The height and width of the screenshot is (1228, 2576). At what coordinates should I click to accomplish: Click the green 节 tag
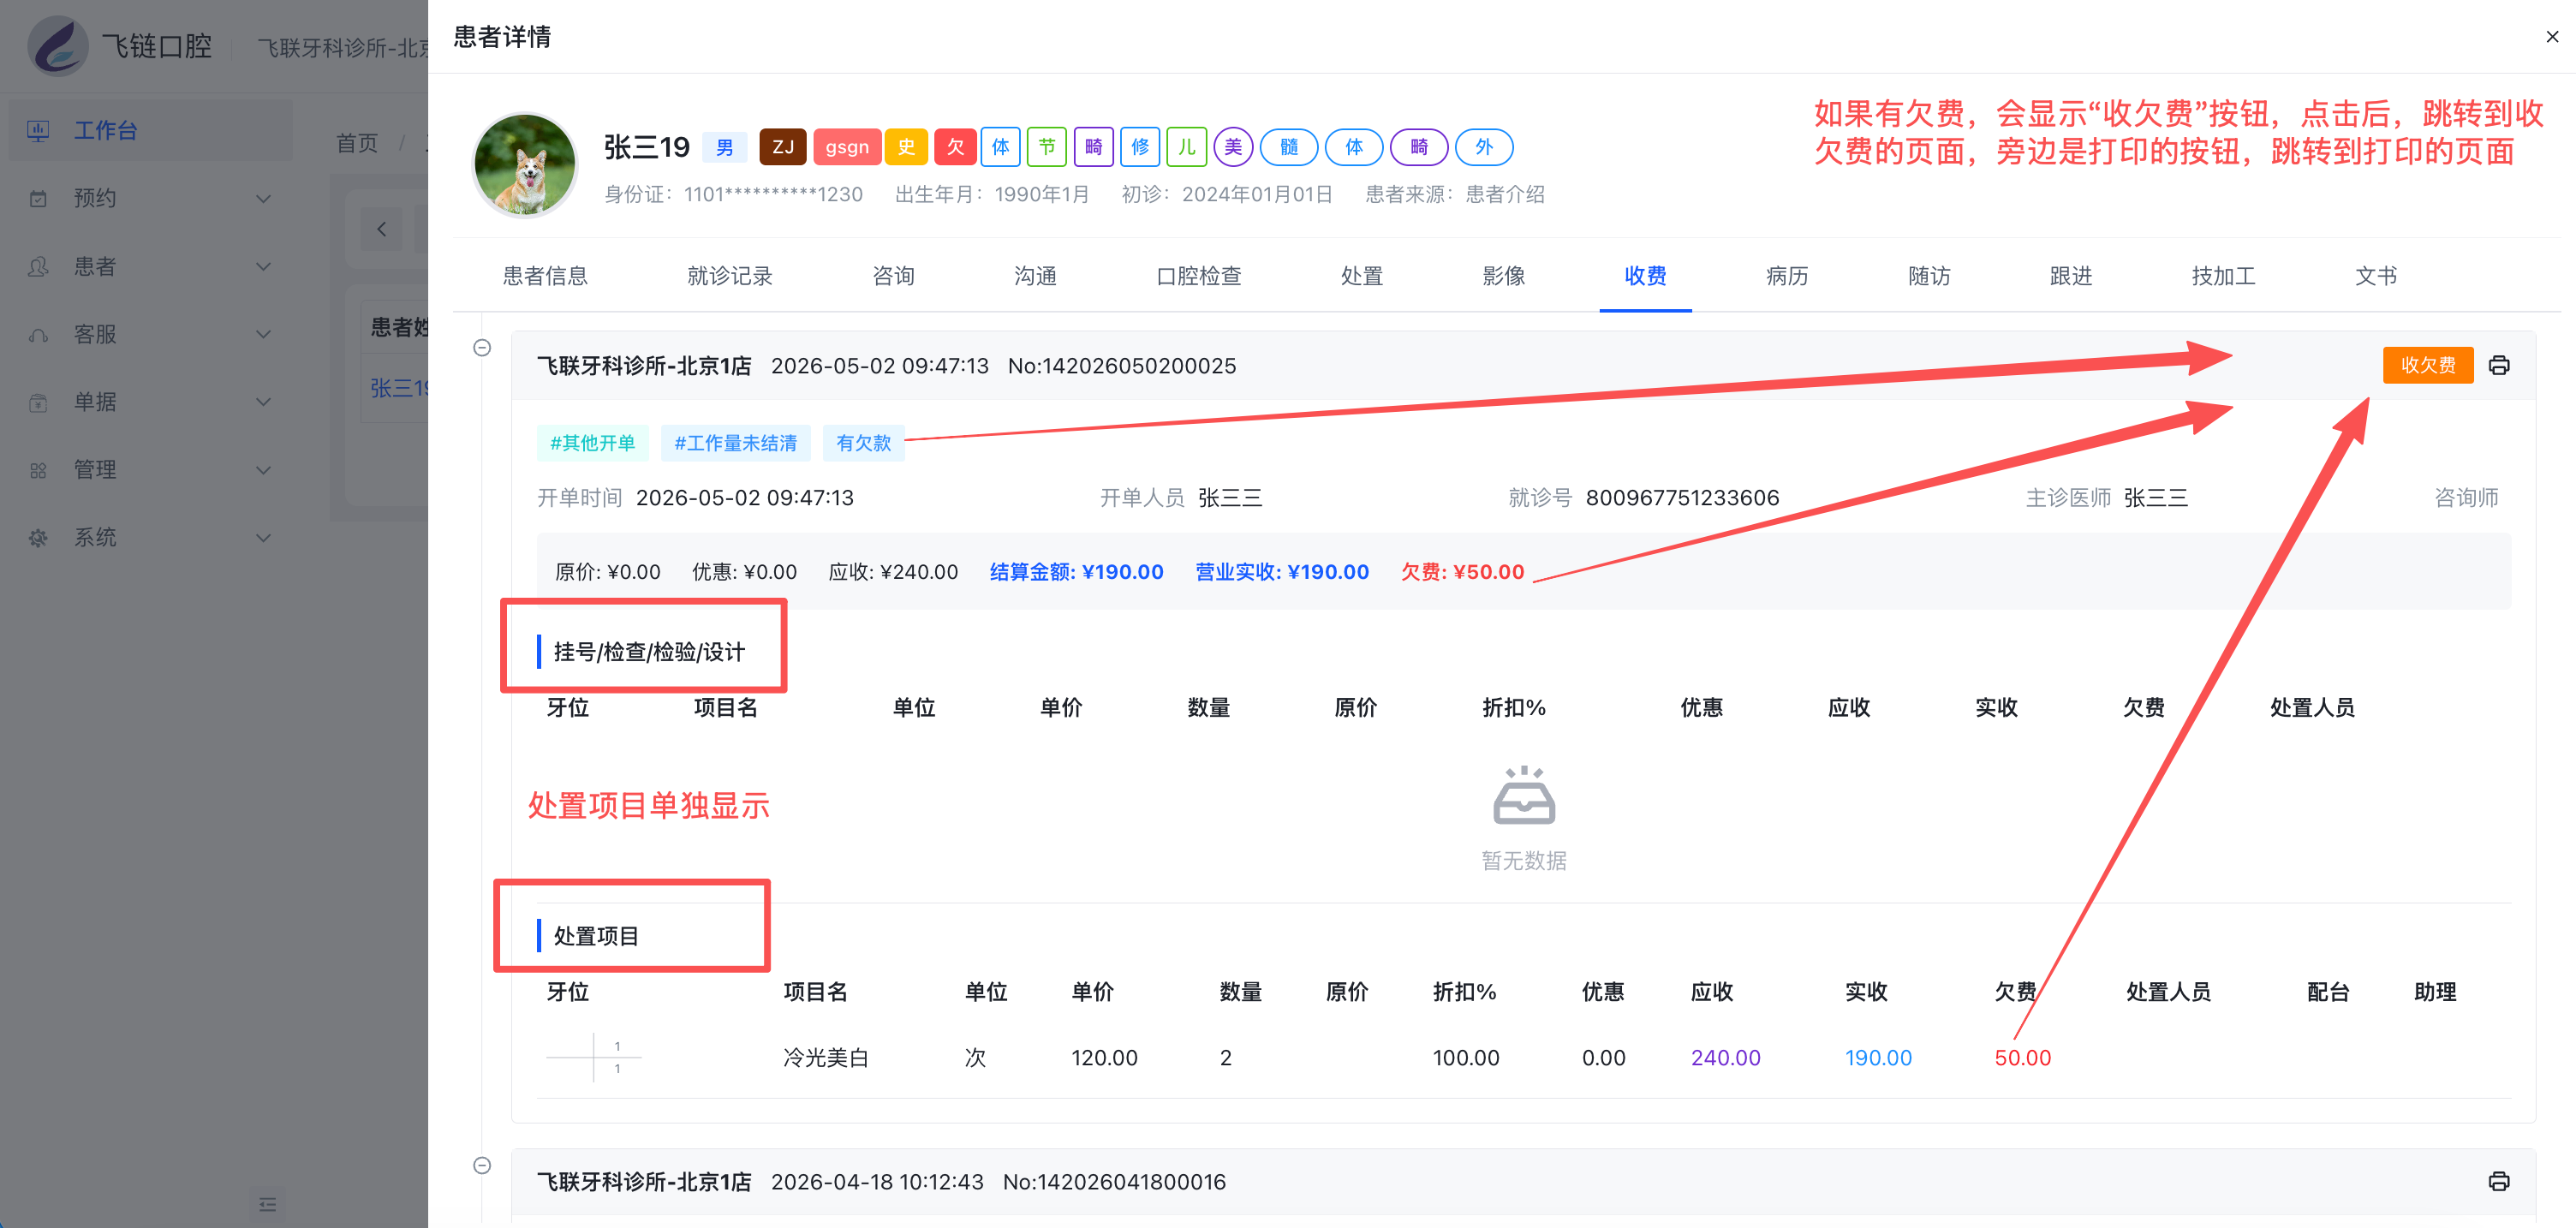coord(1047,147)
